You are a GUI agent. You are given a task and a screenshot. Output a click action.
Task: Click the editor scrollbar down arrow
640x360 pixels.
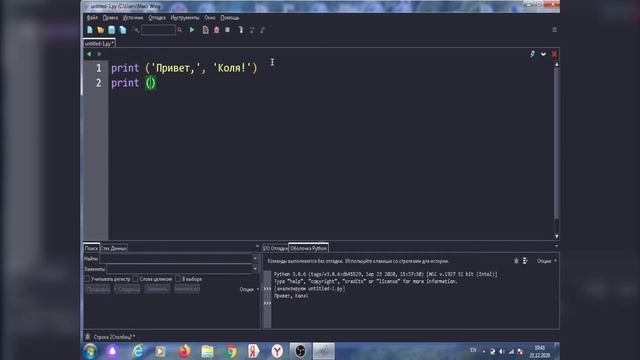pyautogui.click(x=556, y=237)
